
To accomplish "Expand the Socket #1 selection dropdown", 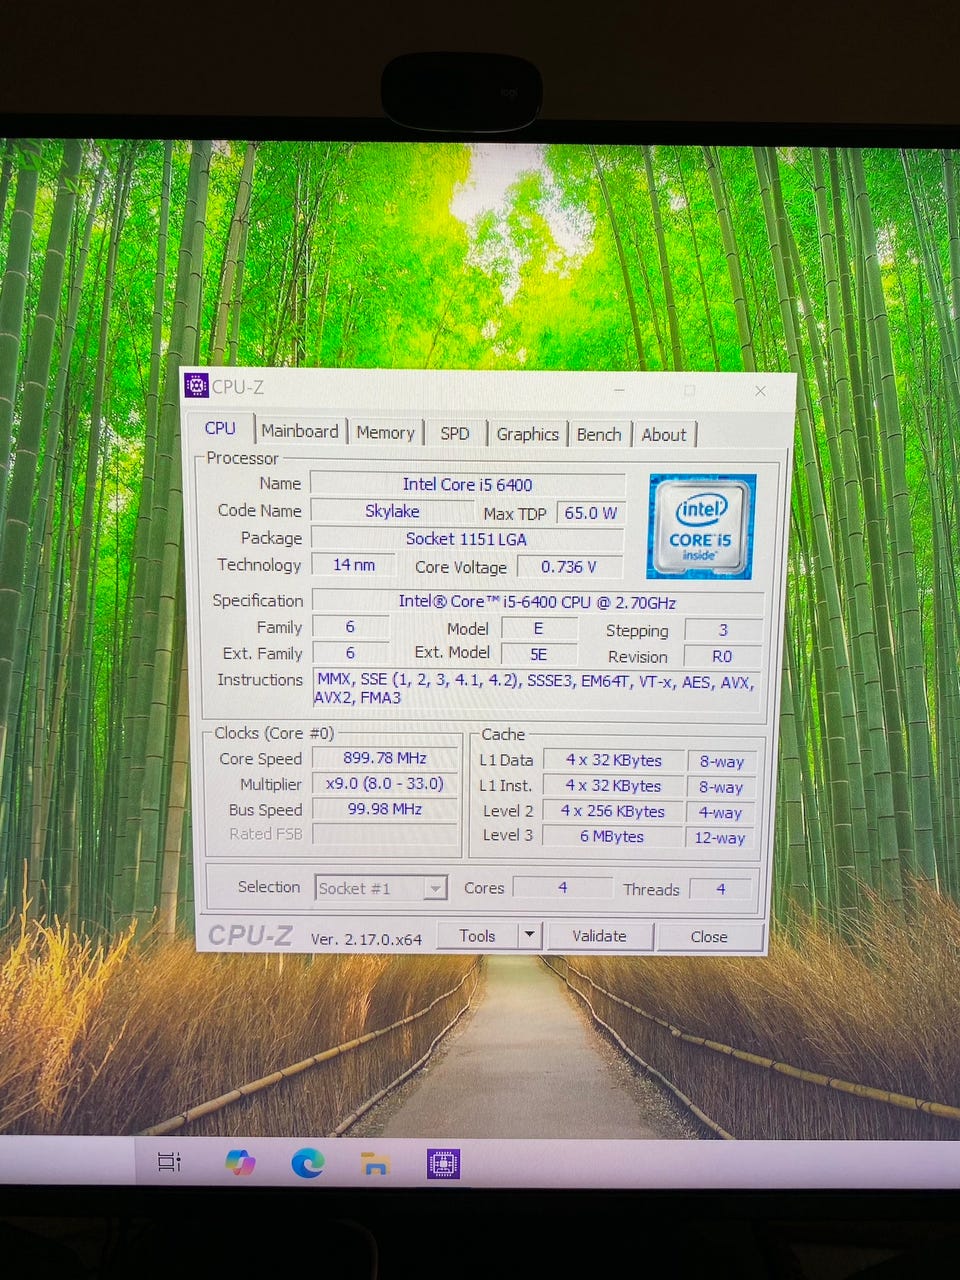I will pos(434,888).
